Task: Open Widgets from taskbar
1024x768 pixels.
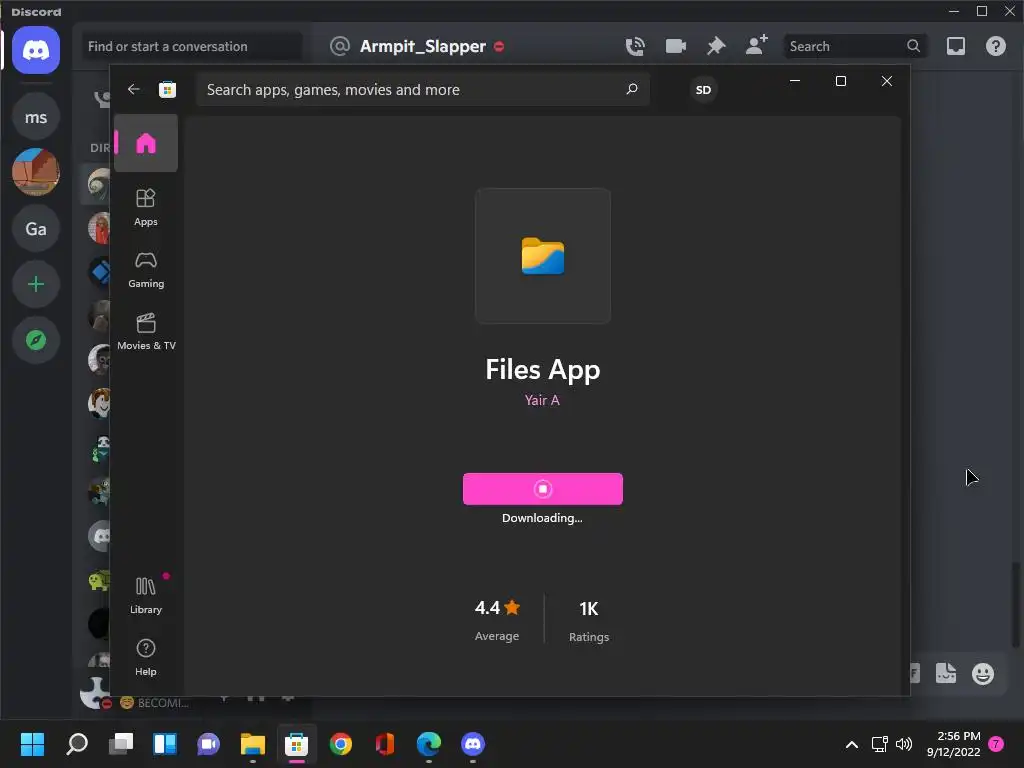Action: 165,744
